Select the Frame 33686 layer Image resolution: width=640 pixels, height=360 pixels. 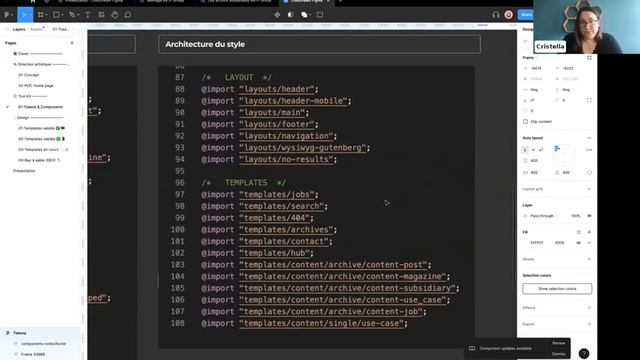[33, 354]
